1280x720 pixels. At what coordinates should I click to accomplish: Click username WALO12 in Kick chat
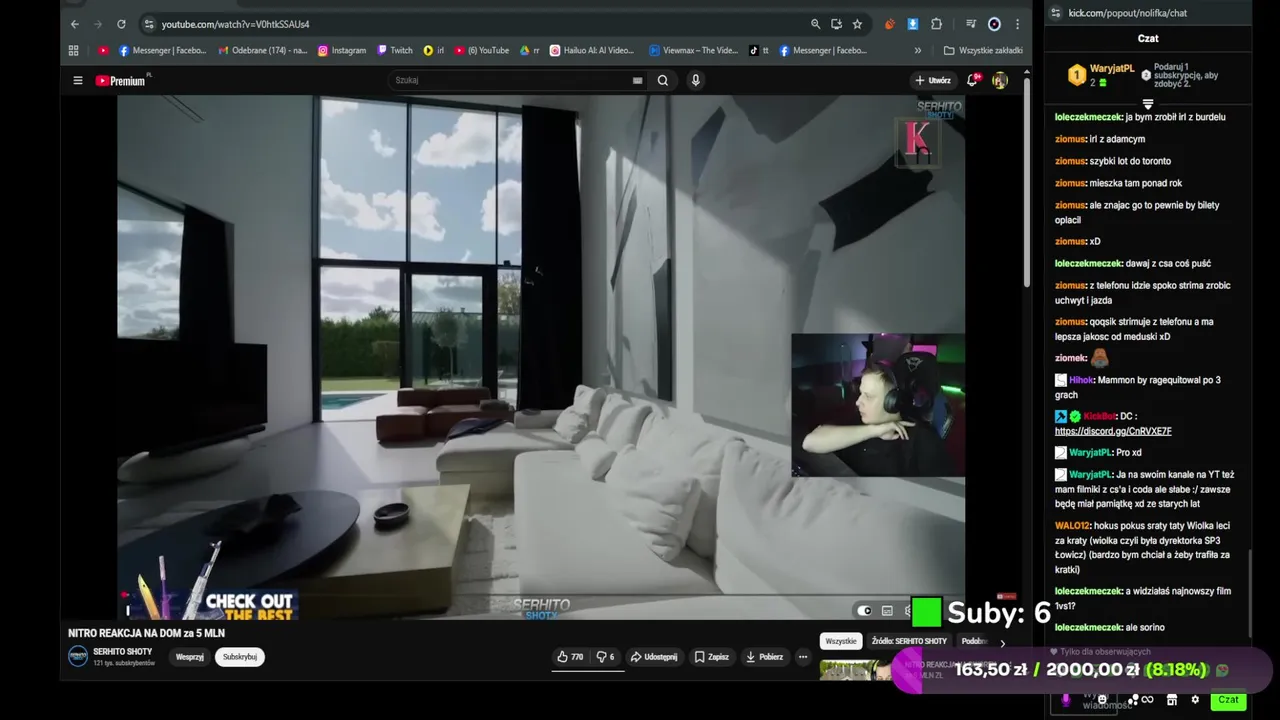1070,525
